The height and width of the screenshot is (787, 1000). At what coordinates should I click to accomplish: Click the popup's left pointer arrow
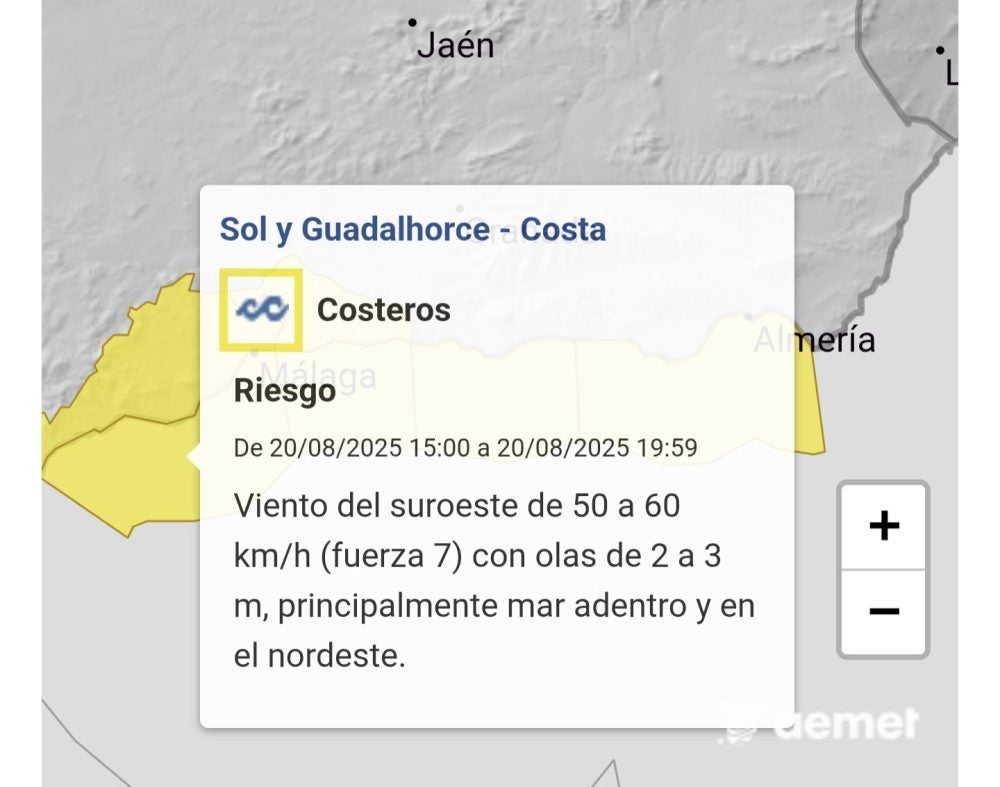pyautogui.click(x=194, y=456)
